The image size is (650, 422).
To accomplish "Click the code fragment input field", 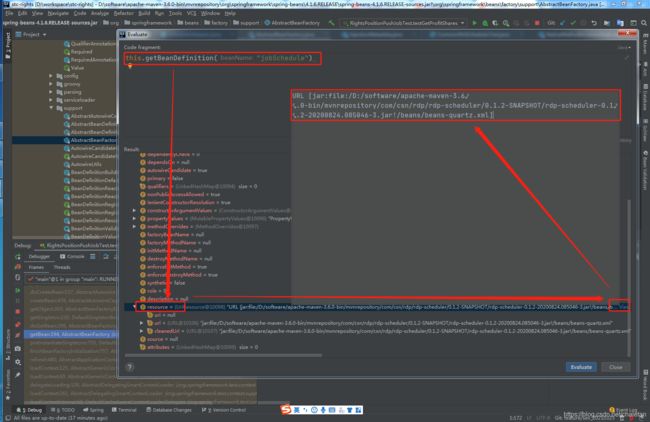I will tap(375, 58).
